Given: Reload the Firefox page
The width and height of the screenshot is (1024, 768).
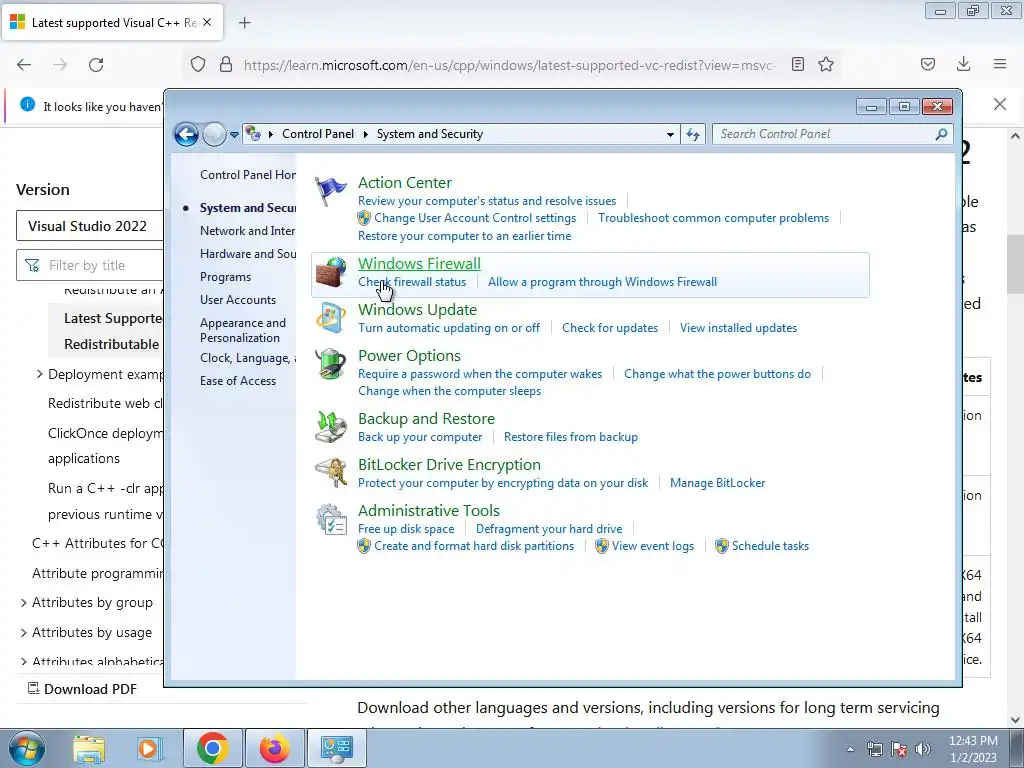Looking at the screenshot, I should point(96,65).
